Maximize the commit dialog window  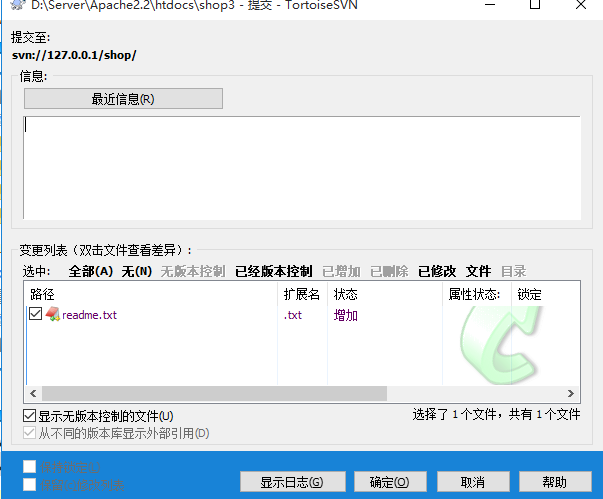(x=535, y=6)
